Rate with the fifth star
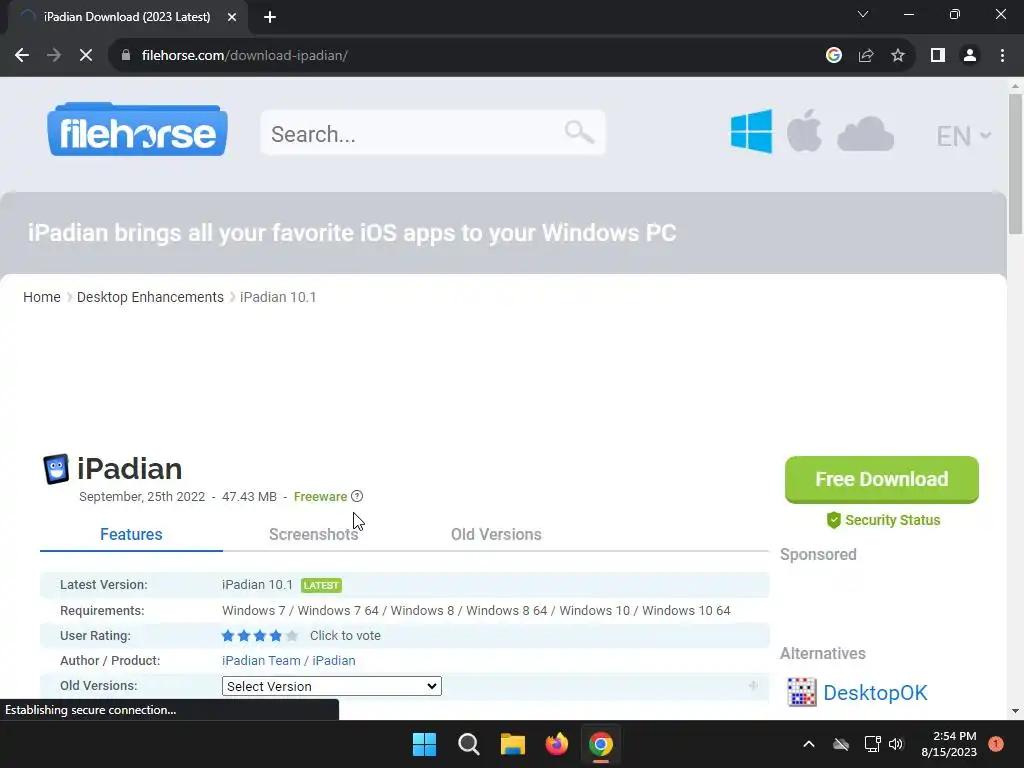 pyautogui.click(x=292, y=635)
